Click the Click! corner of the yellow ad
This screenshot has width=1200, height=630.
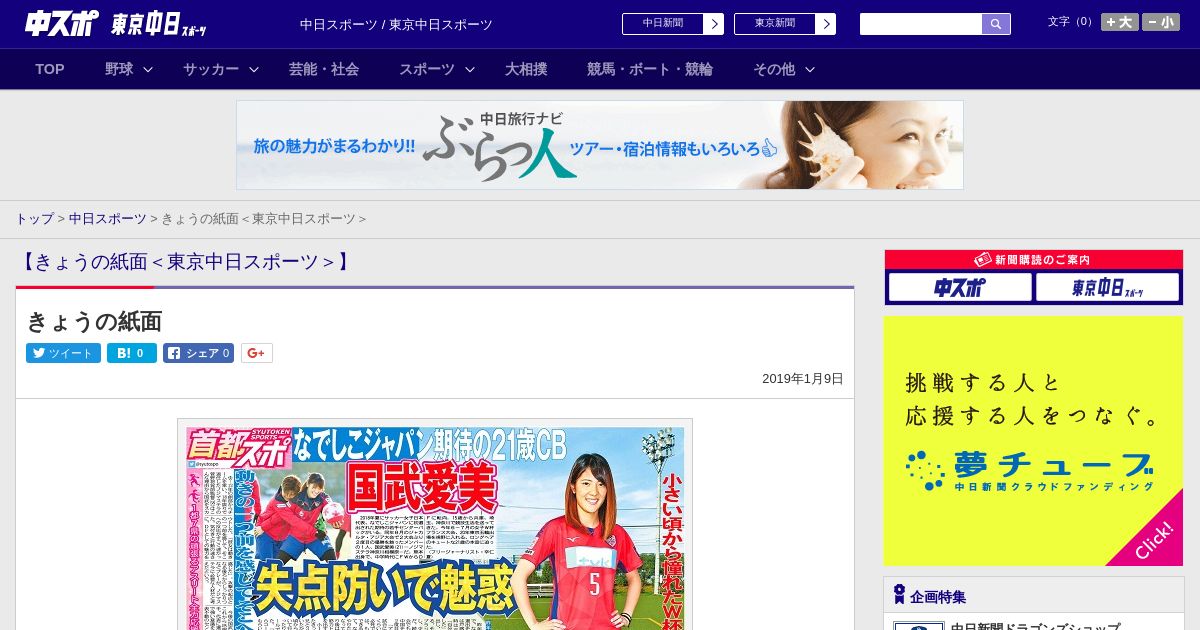tap(1153, 538)
